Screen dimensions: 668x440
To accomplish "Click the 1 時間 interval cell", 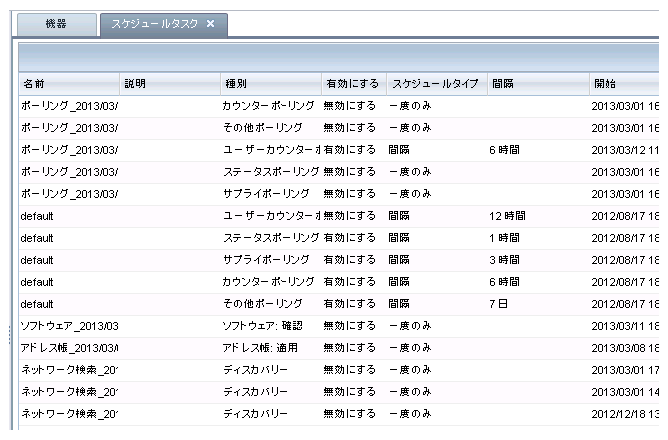I will pos(507,237).
